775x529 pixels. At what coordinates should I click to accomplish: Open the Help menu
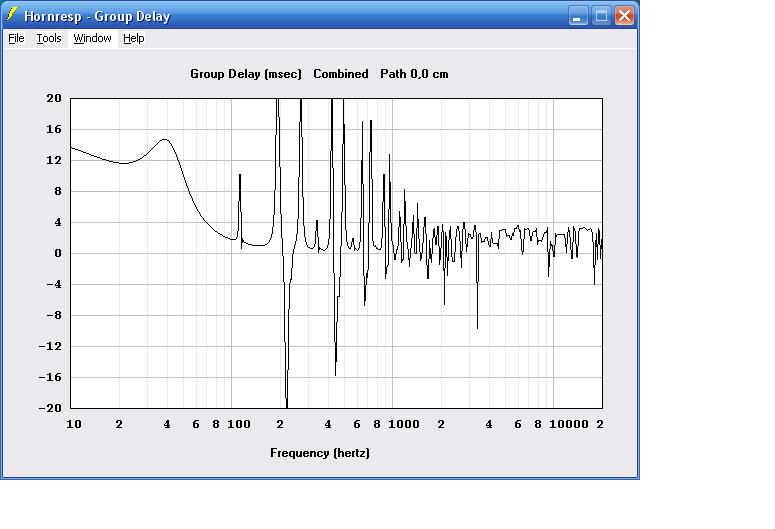[x=133, y=39]
